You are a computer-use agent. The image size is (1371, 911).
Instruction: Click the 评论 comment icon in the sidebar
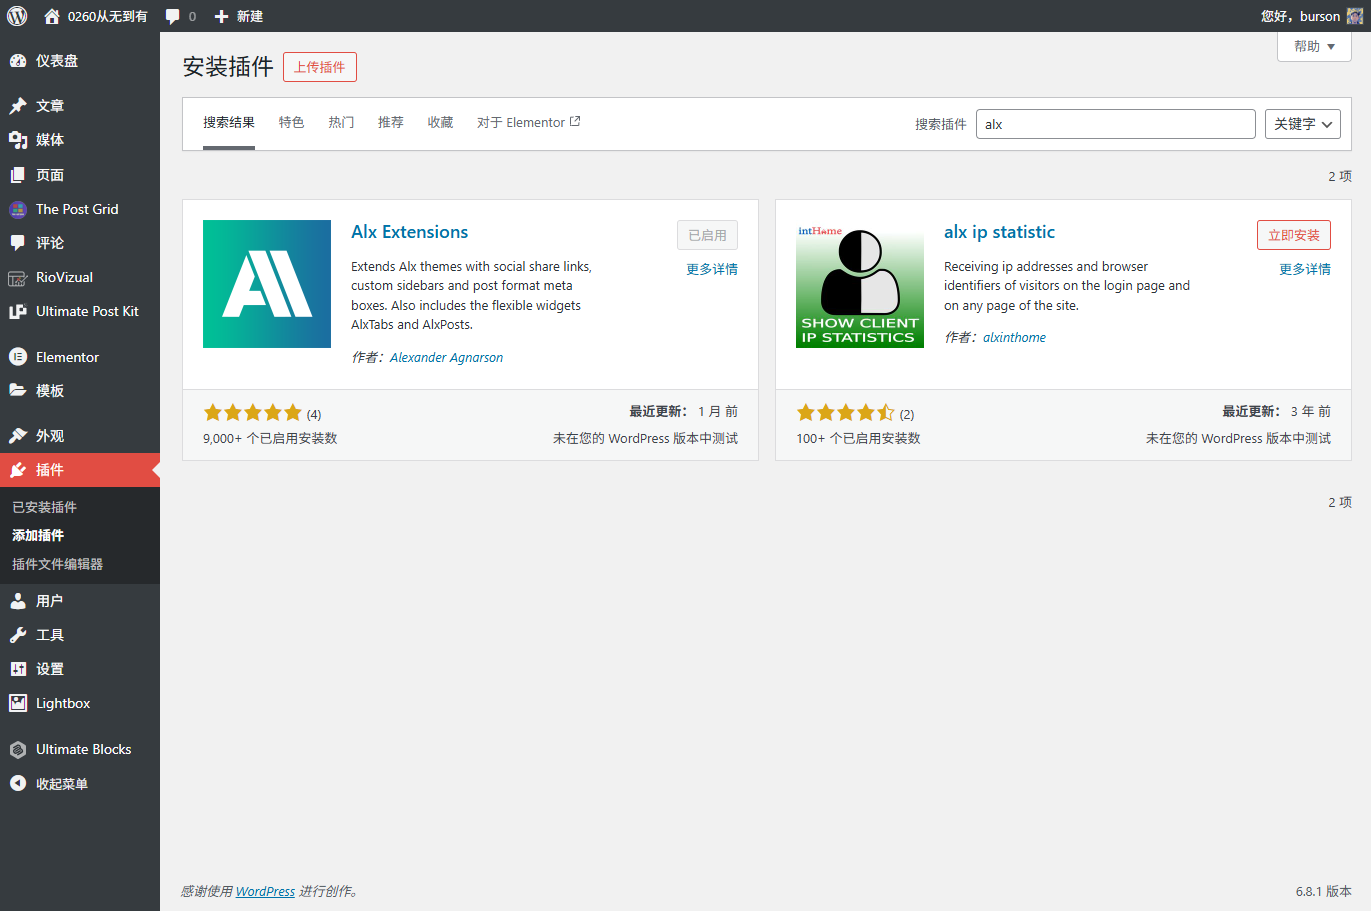tap(18, 243)
